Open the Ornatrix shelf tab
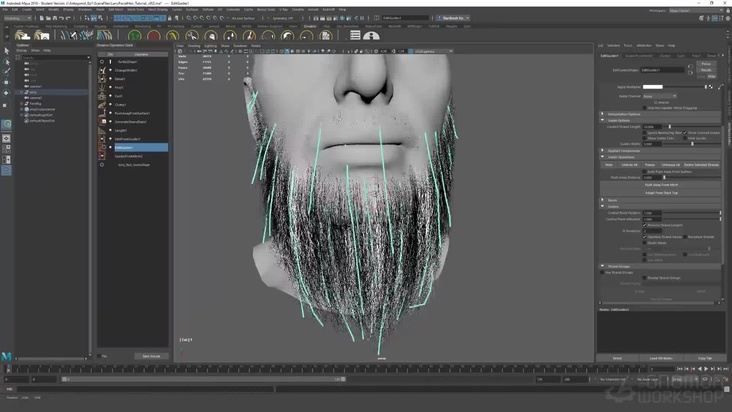 point(310,26)
